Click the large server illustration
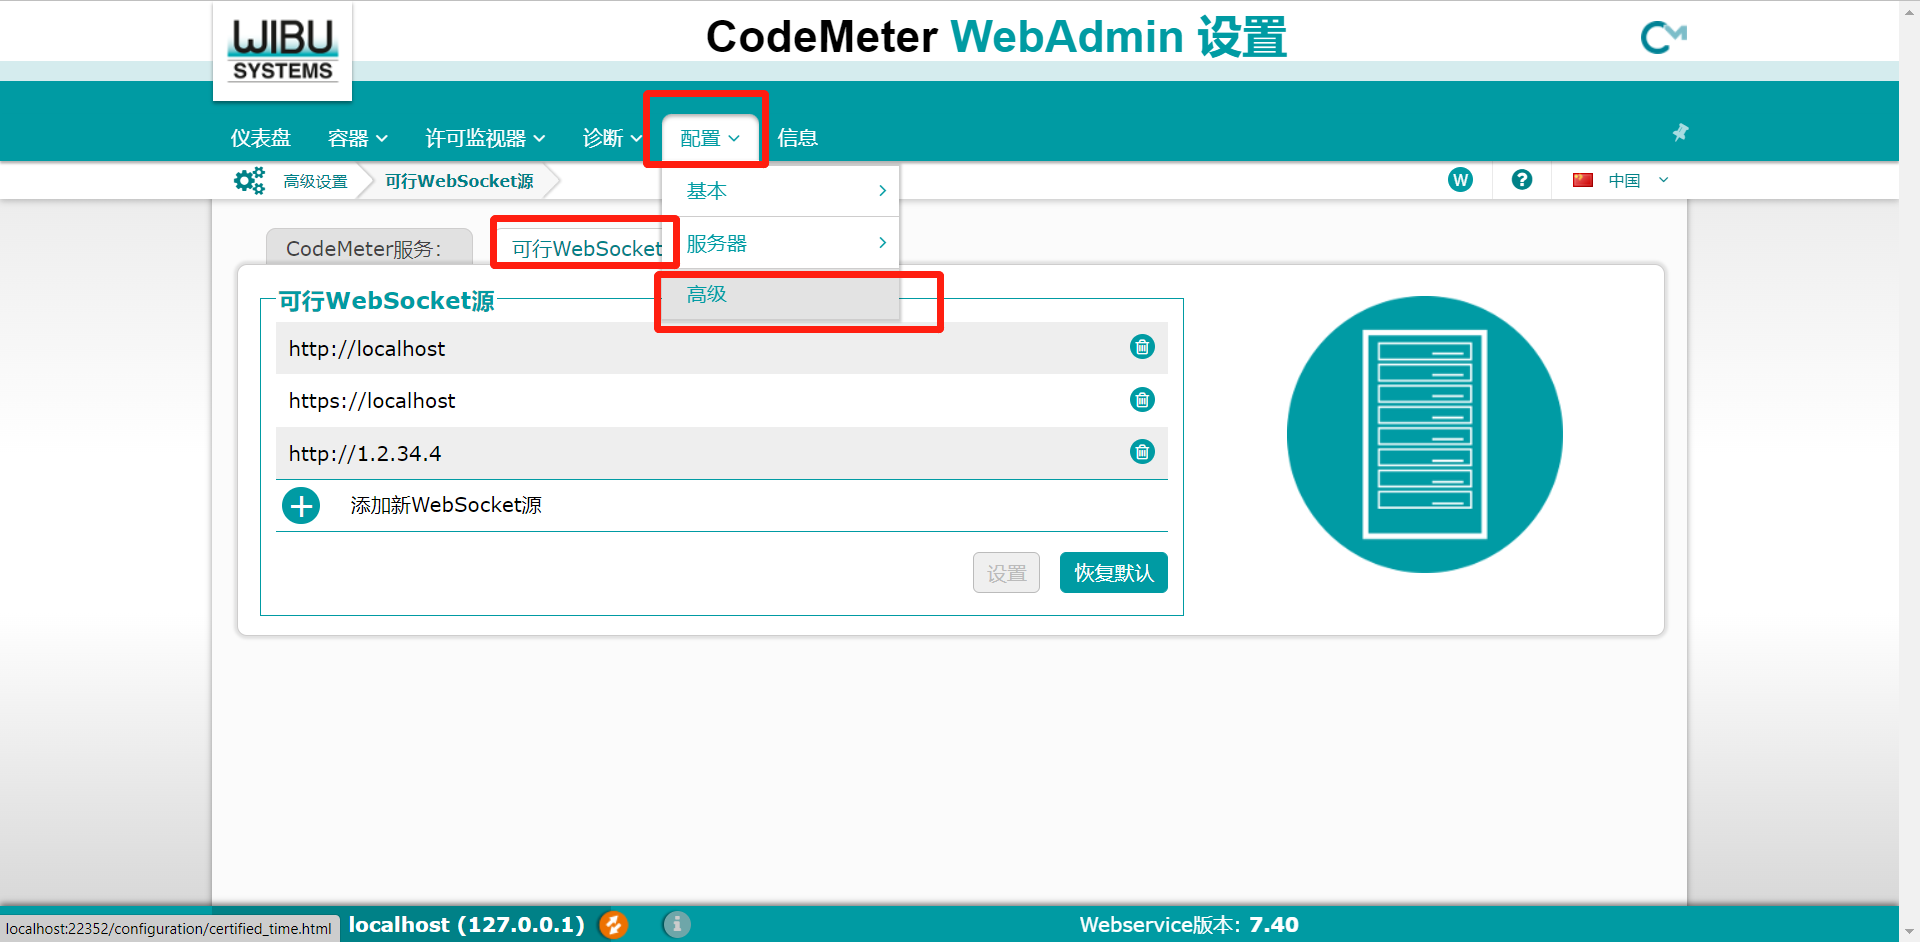 [x=1424, y=434]
